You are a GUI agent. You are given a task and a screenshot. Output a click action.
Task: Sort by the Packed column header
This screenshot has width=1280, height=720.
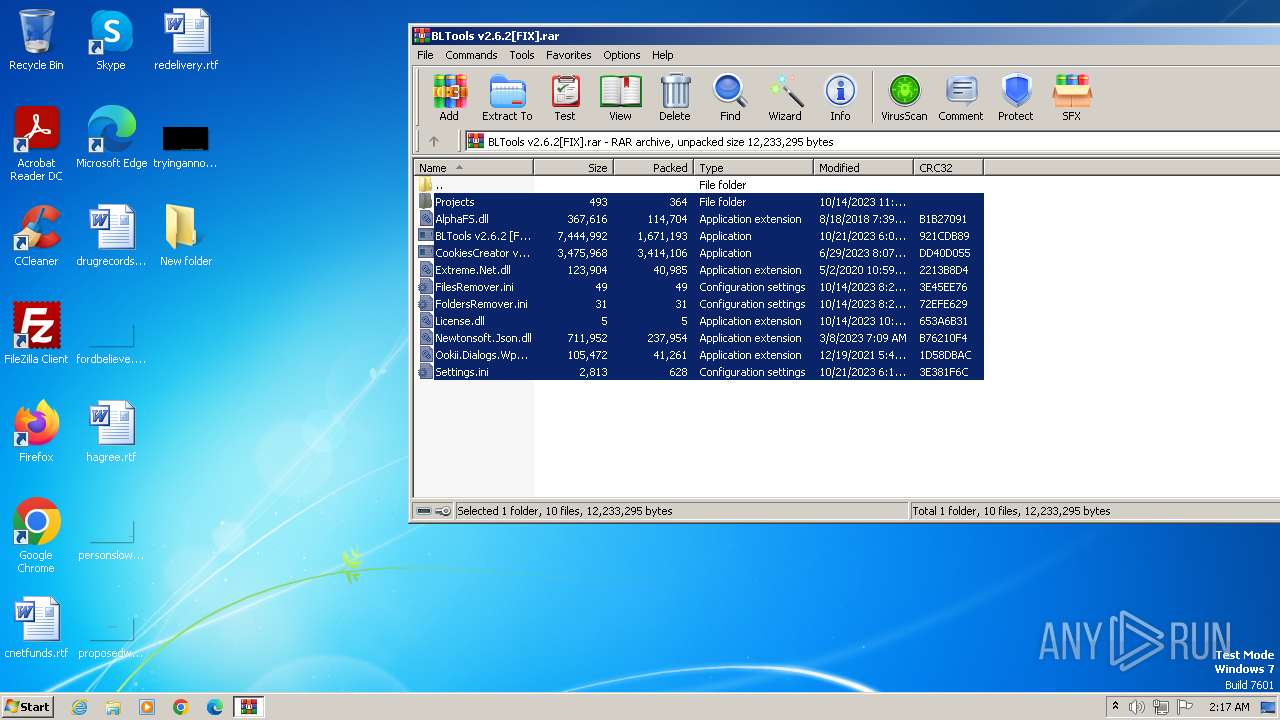point(653,168)
